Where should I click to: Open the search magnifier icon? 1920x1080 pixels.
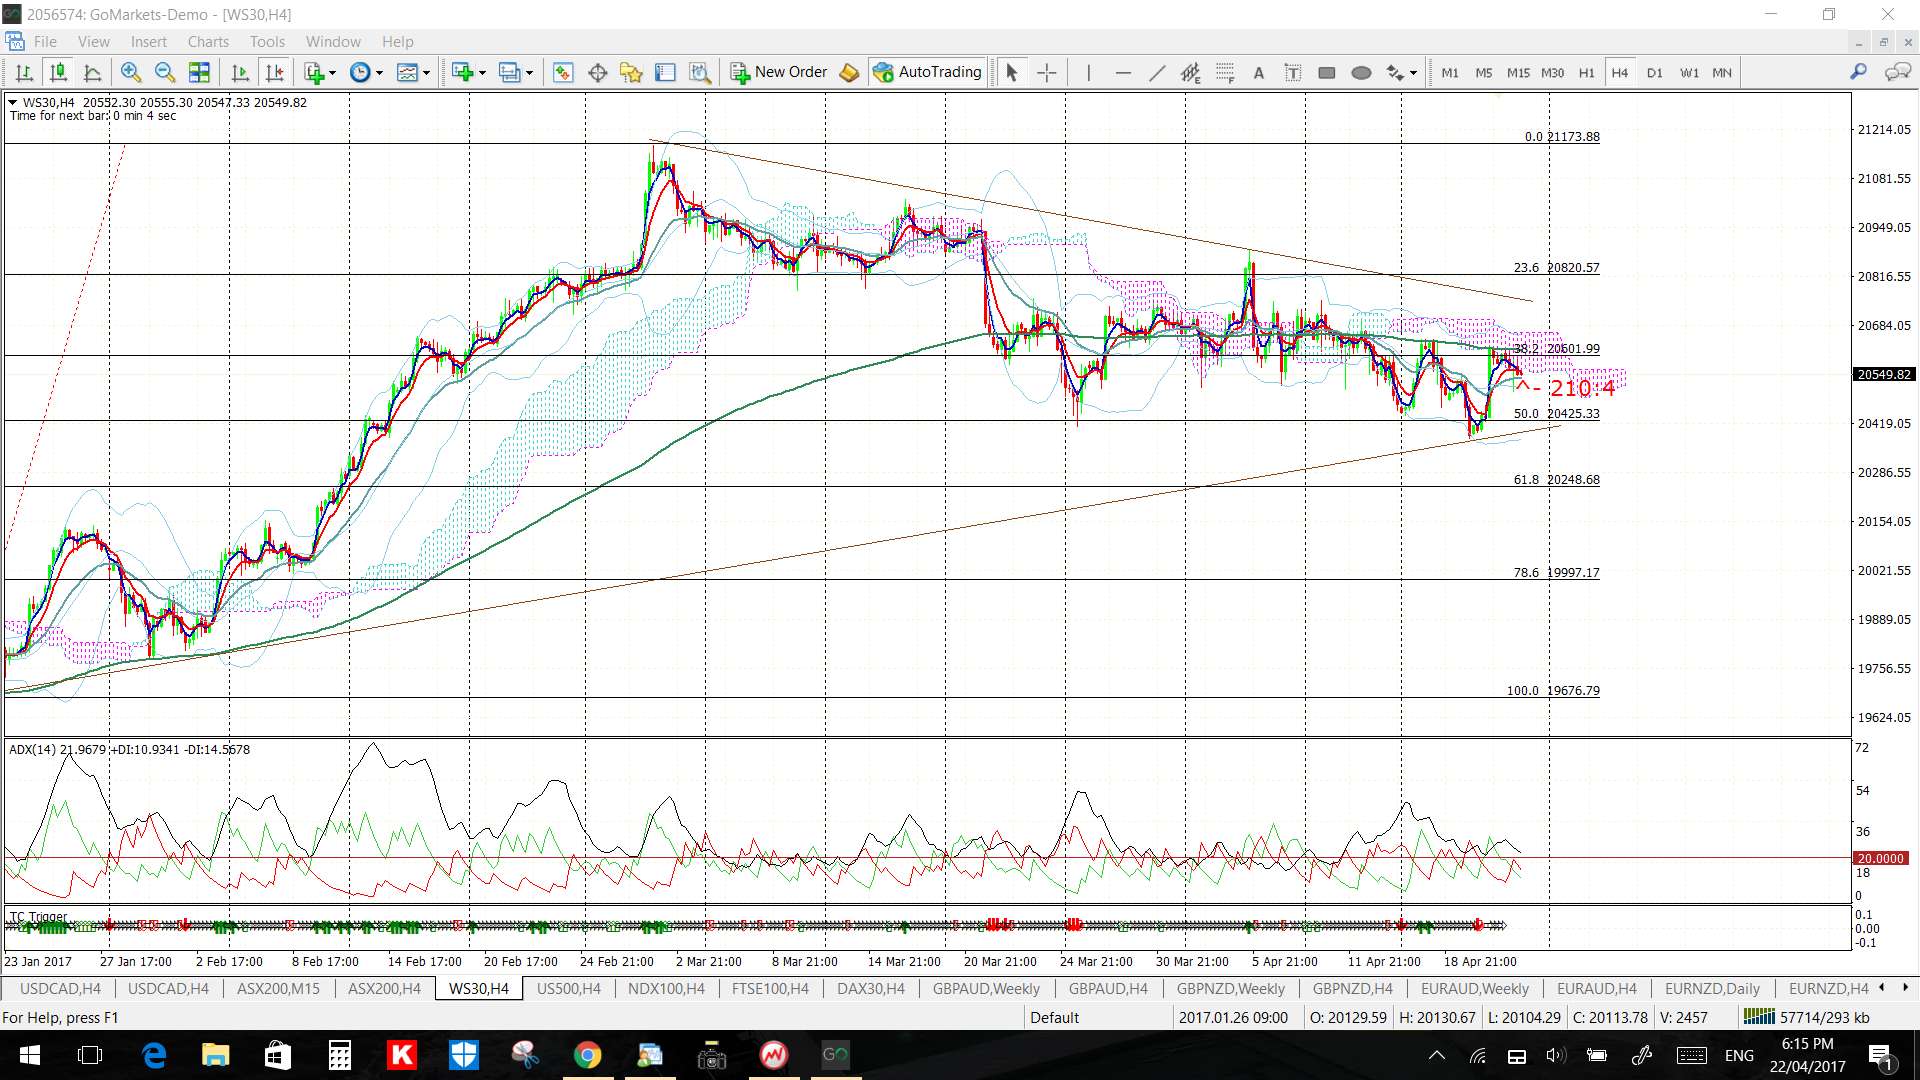point(1858,72)
